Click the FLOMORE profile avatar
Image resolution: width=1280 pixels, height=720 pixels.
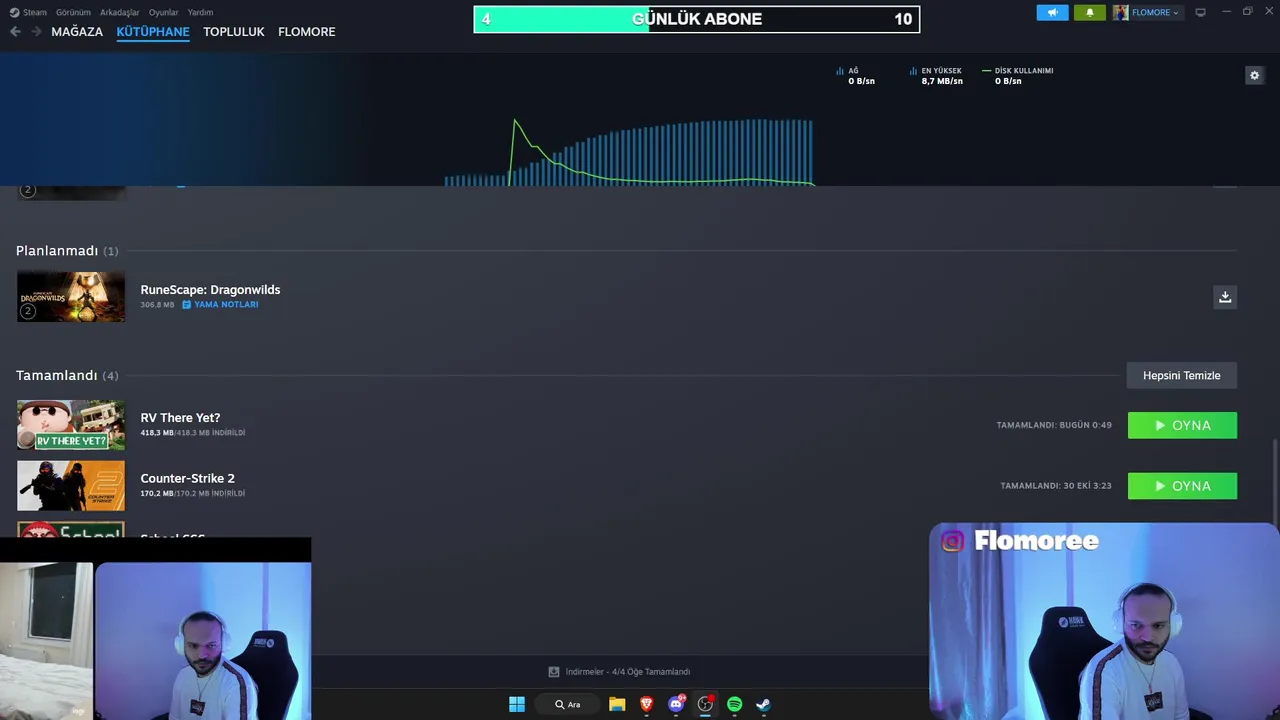1120,12
